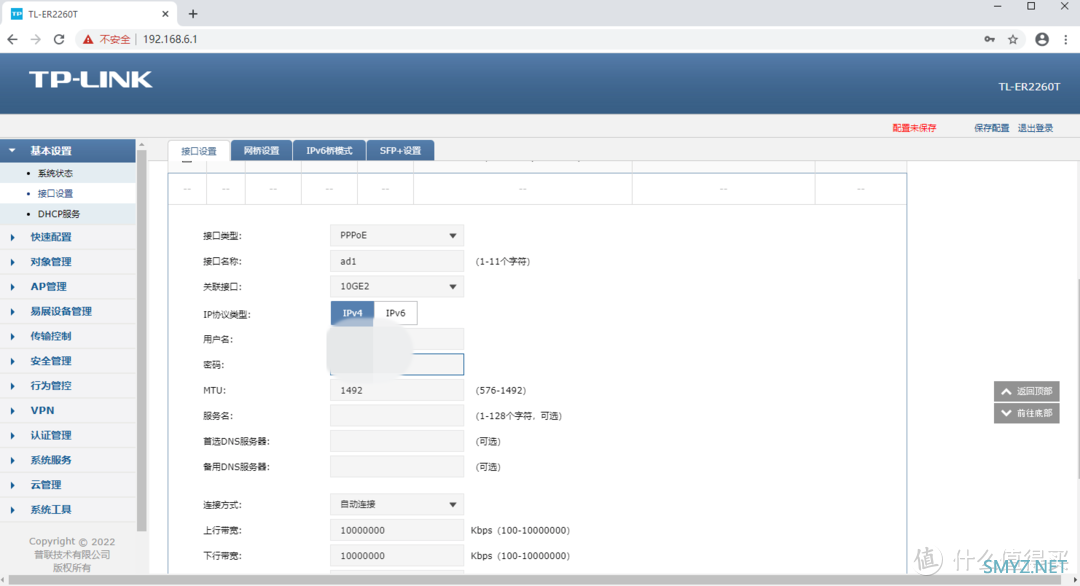Image resolution: width=1080 pixels, height=586 pixels.
Task: Click the TP-LINK logo
Action: (90, 79)
